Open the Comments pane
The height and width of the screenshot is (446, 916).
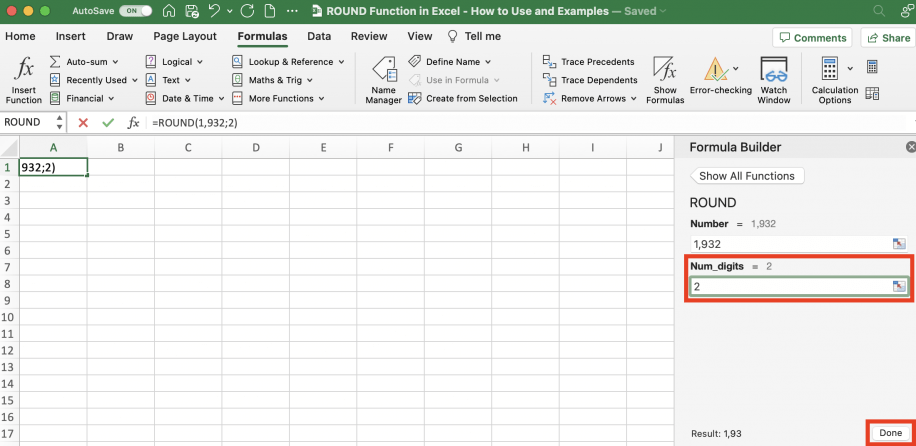pyautogui.click(x=813, y=38)
